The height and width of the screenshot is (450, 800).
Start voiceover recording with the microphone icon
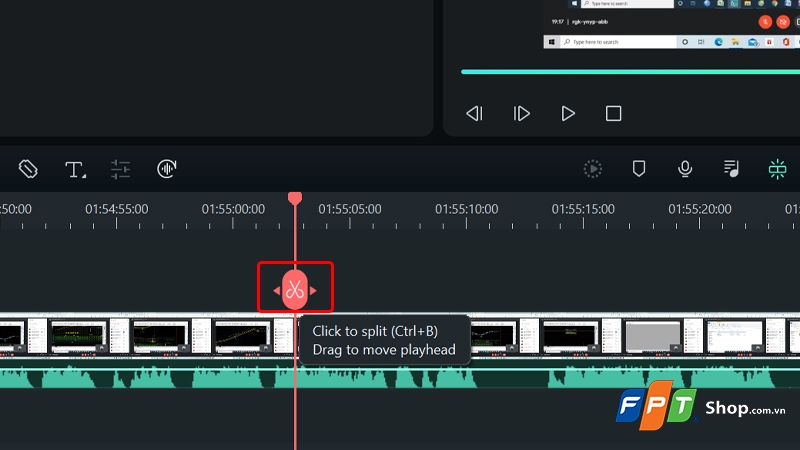685,169
